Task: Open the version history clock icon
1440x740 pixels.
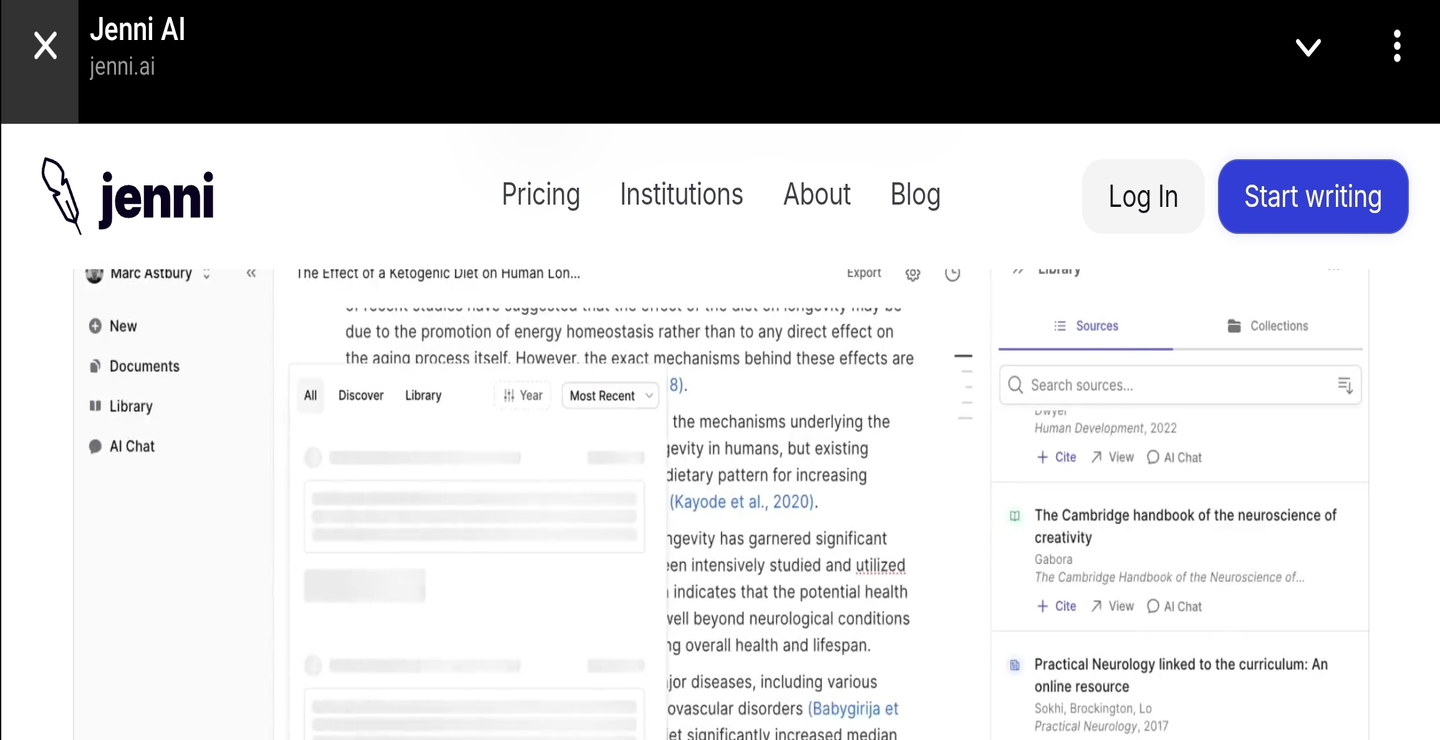Action: (952, 273)
